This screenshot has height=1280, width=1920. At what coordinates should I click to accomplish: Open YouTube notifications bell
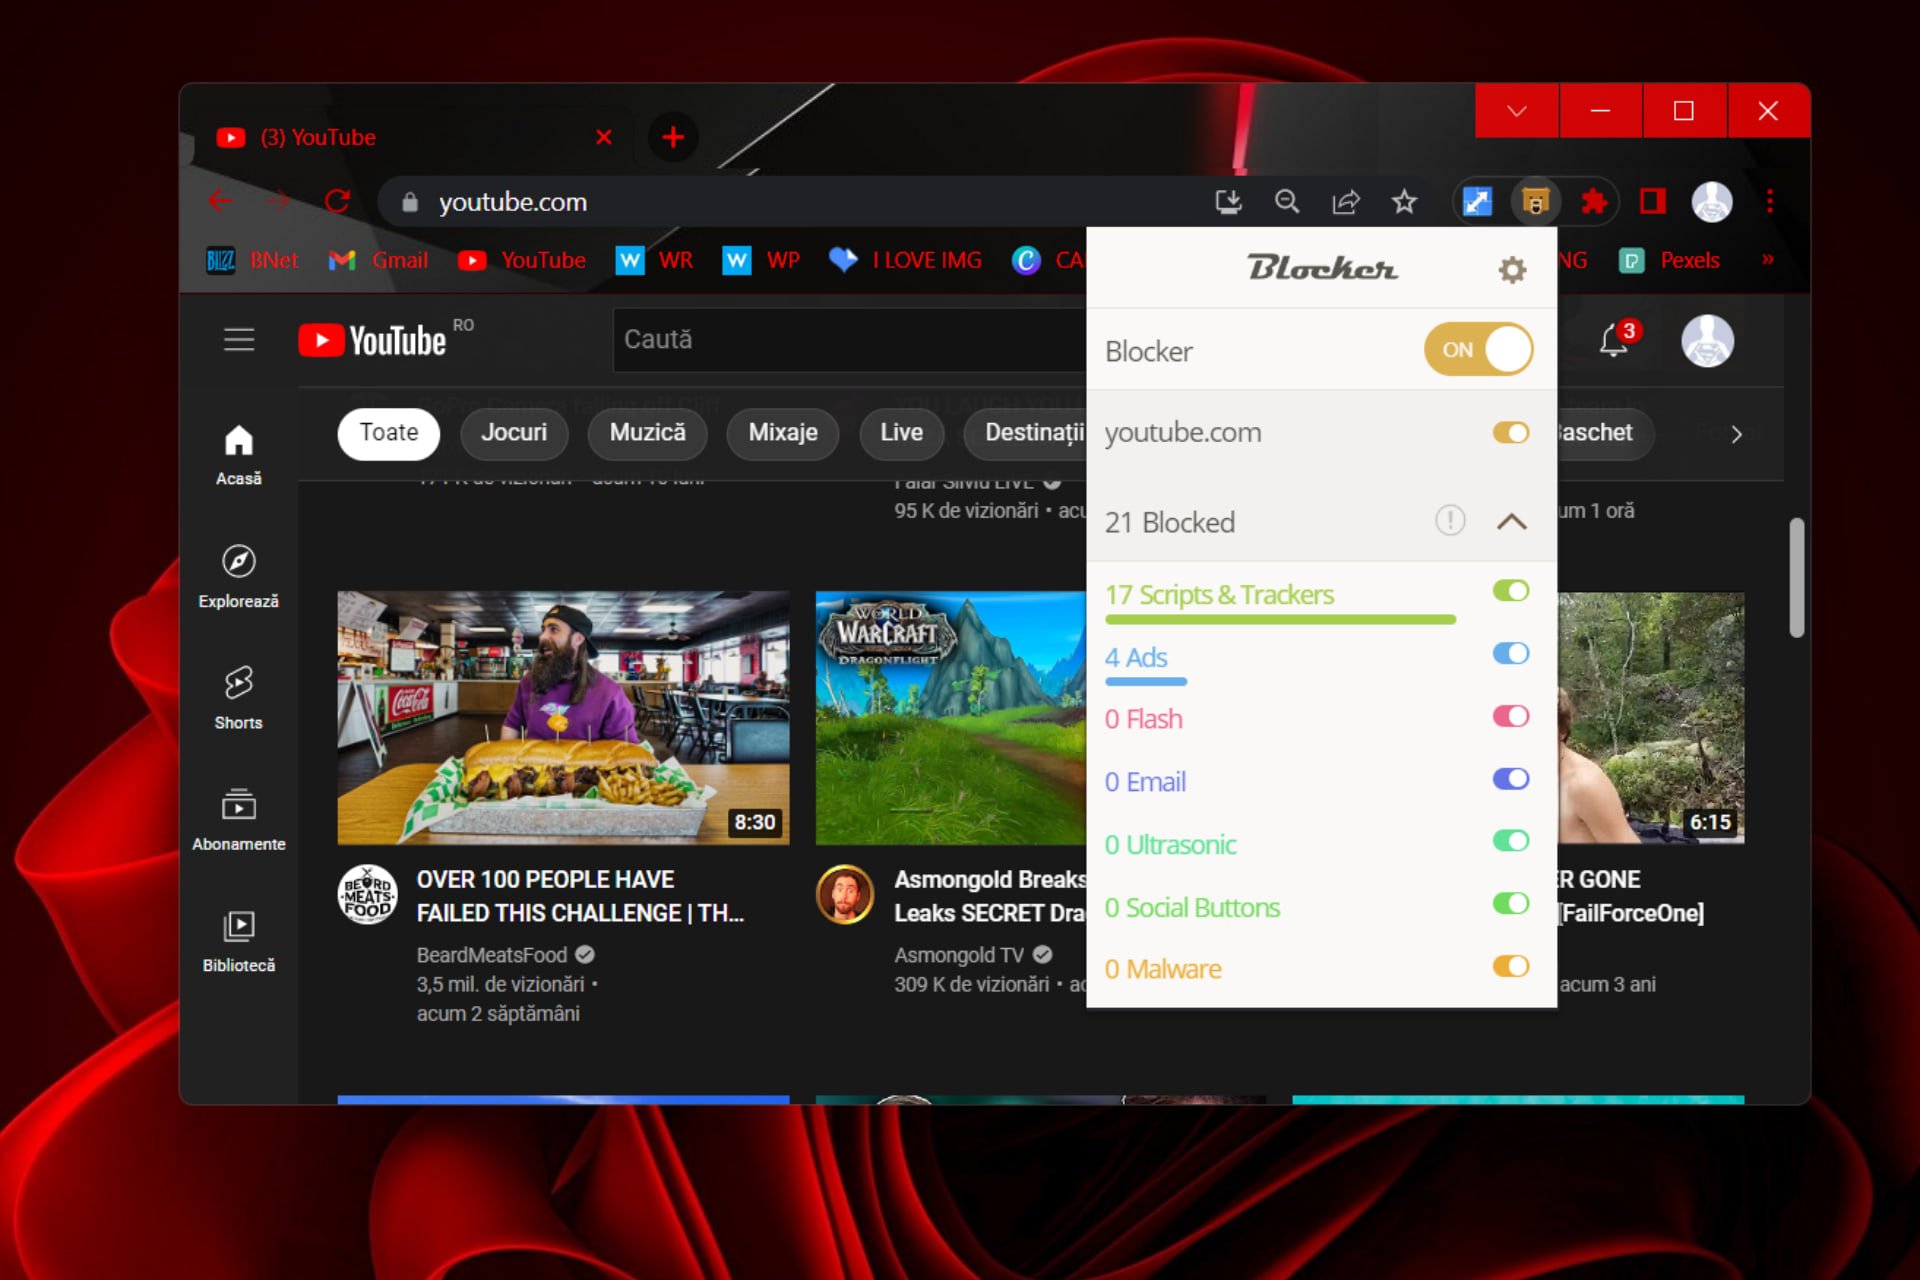pyautogui.click(x=1614, y=341)
